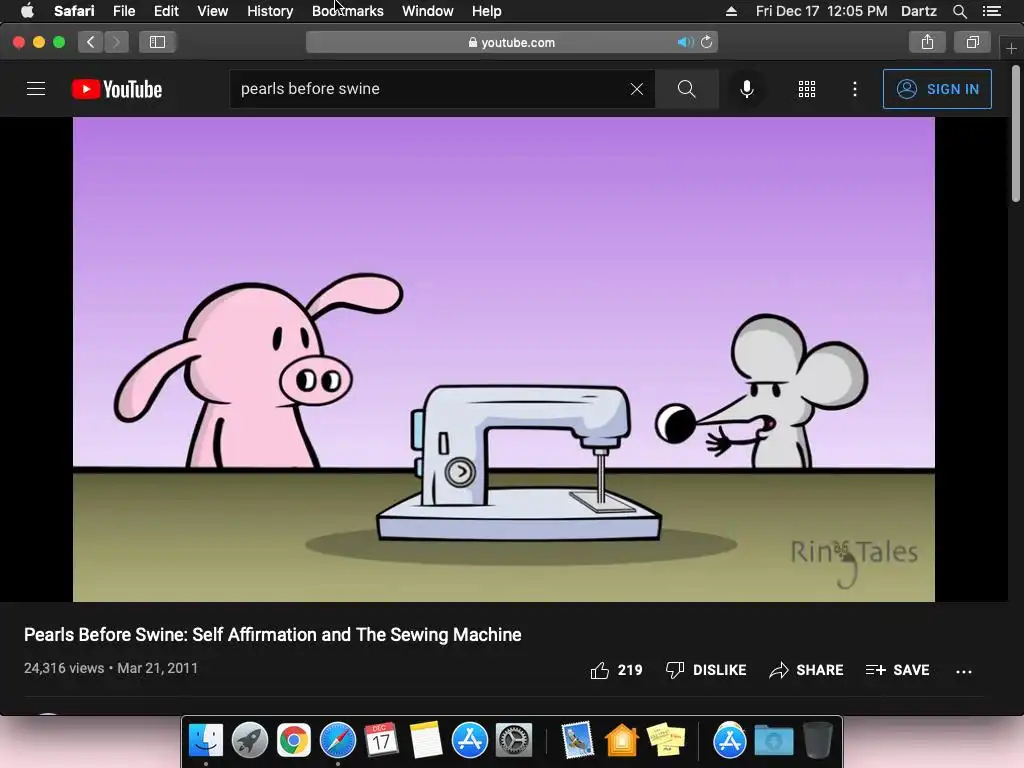Viewport: 1024px width, 768px height.
Task: Click the video title text
Action: point(272,635)
